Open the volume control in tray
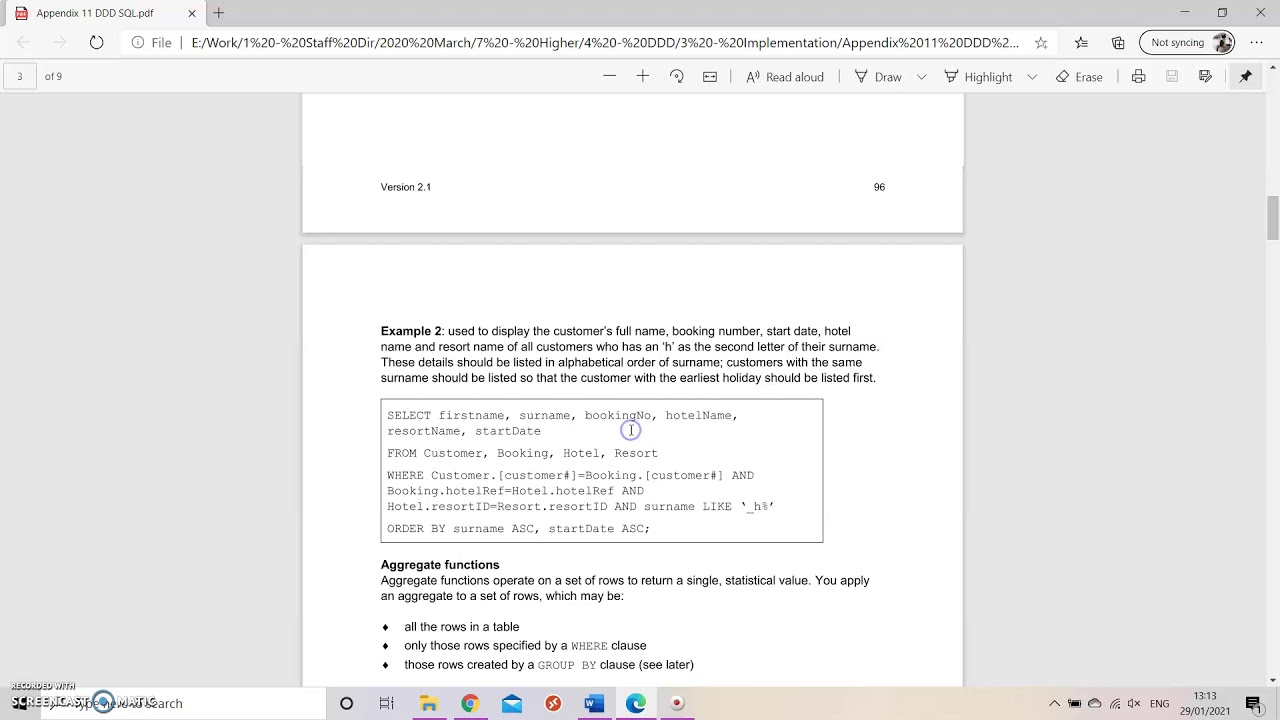1280x720 pixels. (1136, 704)
